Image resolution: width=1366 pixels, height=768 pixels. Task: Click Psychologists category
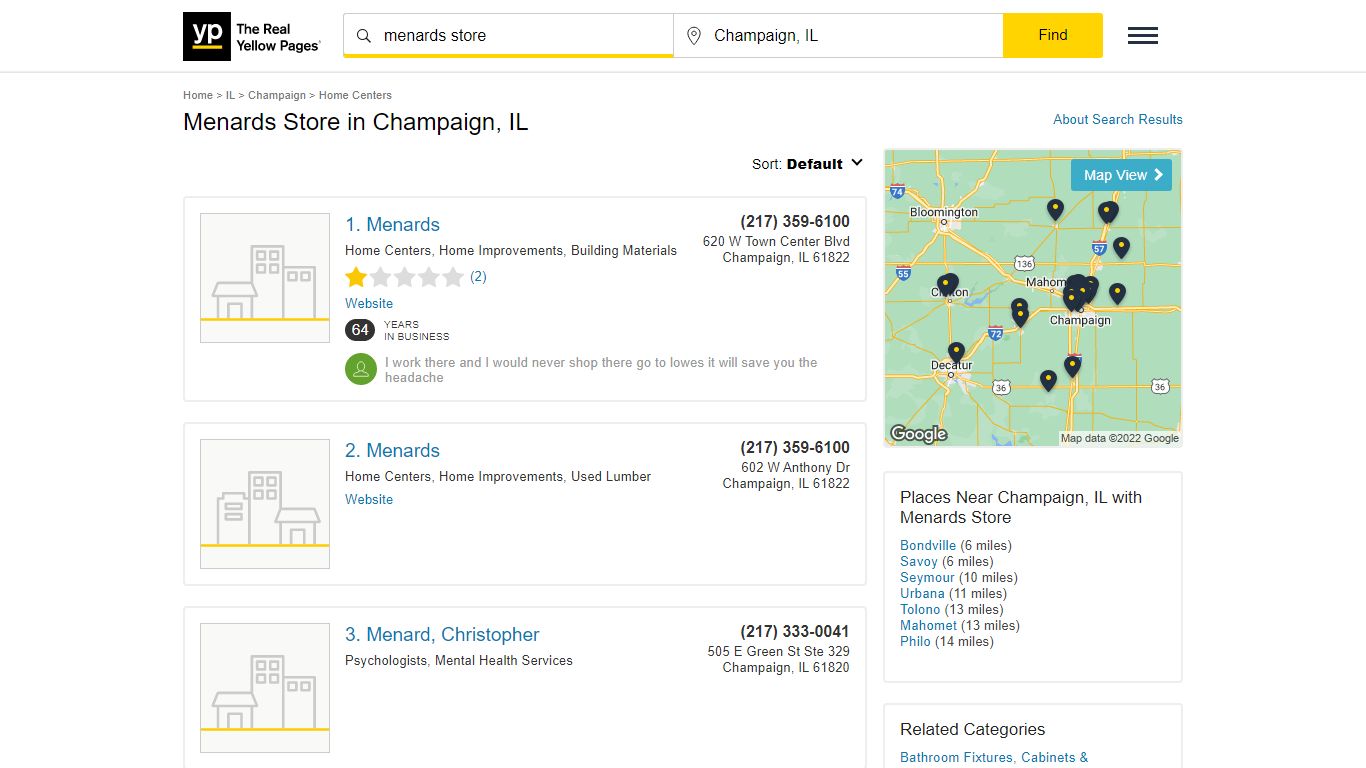386,661
